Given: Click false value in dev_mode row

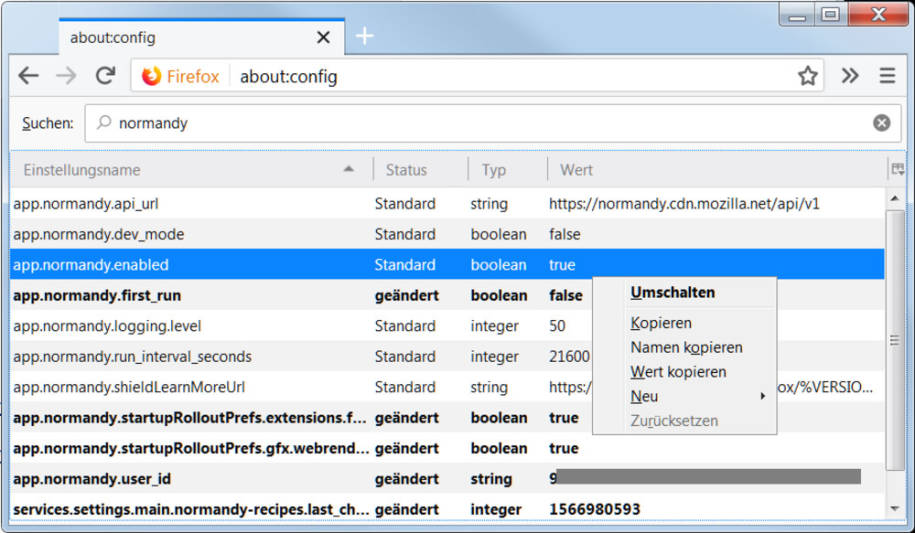Looking at the screenshot, I should click(564, 234).
